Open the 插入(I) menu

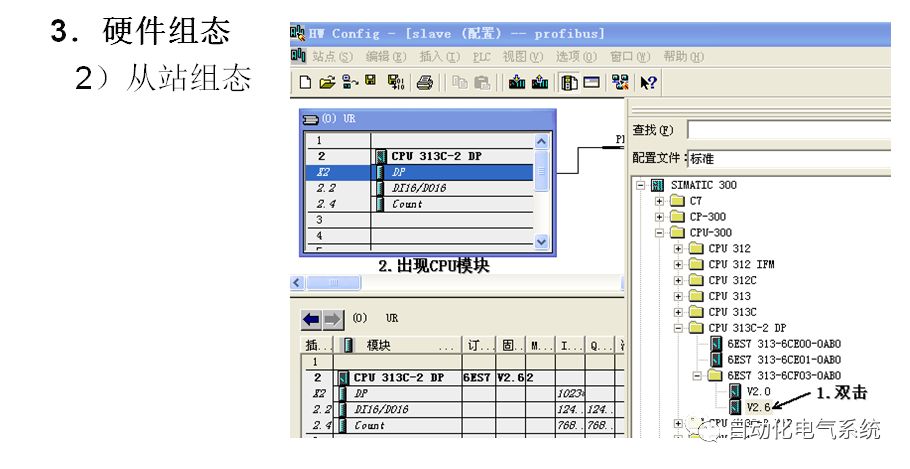439,56
